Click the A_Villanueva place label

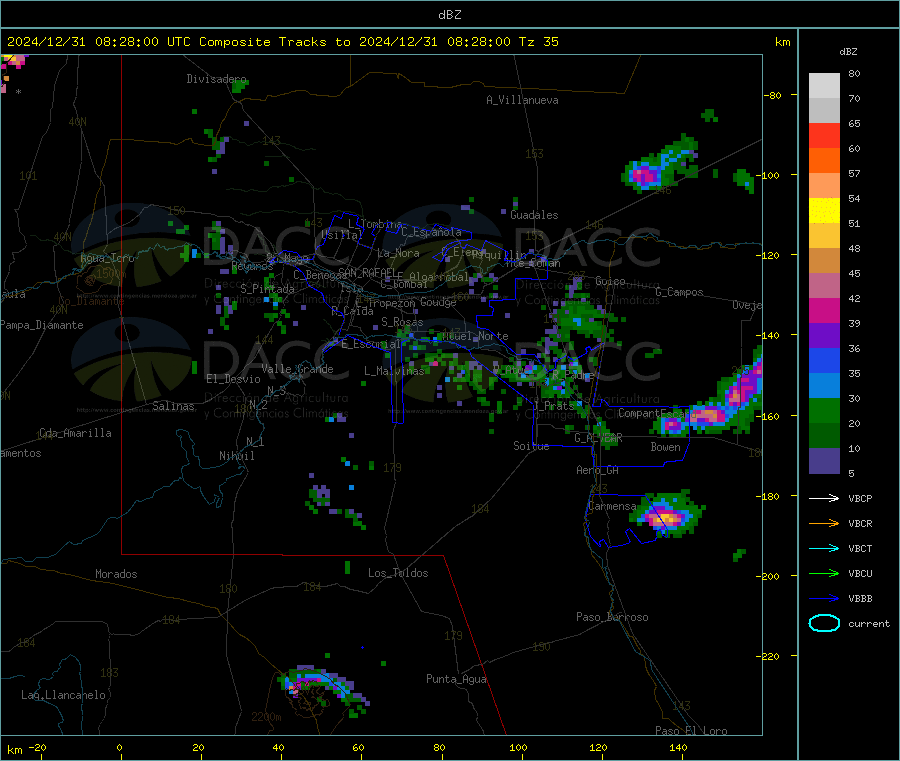(522, 100)
